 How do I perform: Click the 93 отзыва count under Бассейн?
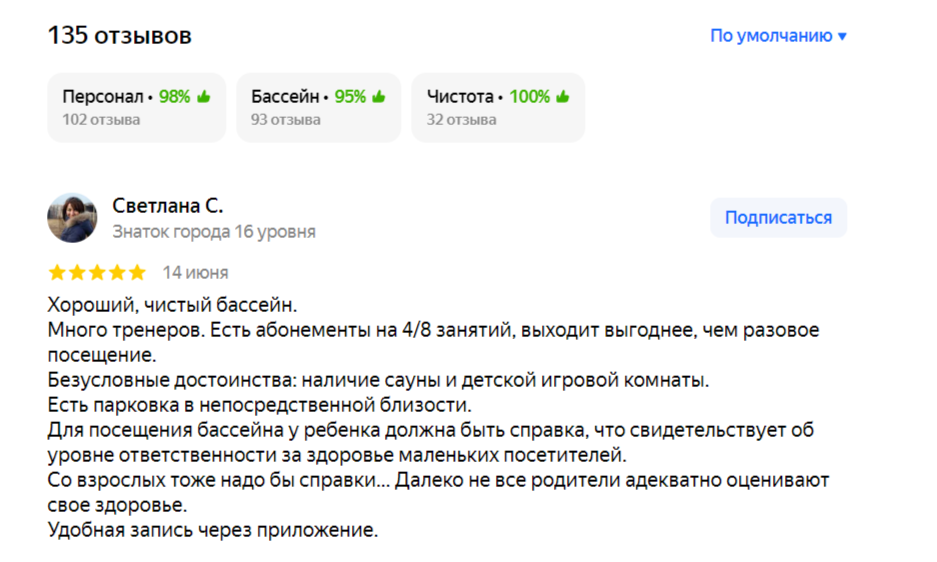[286, 120]
